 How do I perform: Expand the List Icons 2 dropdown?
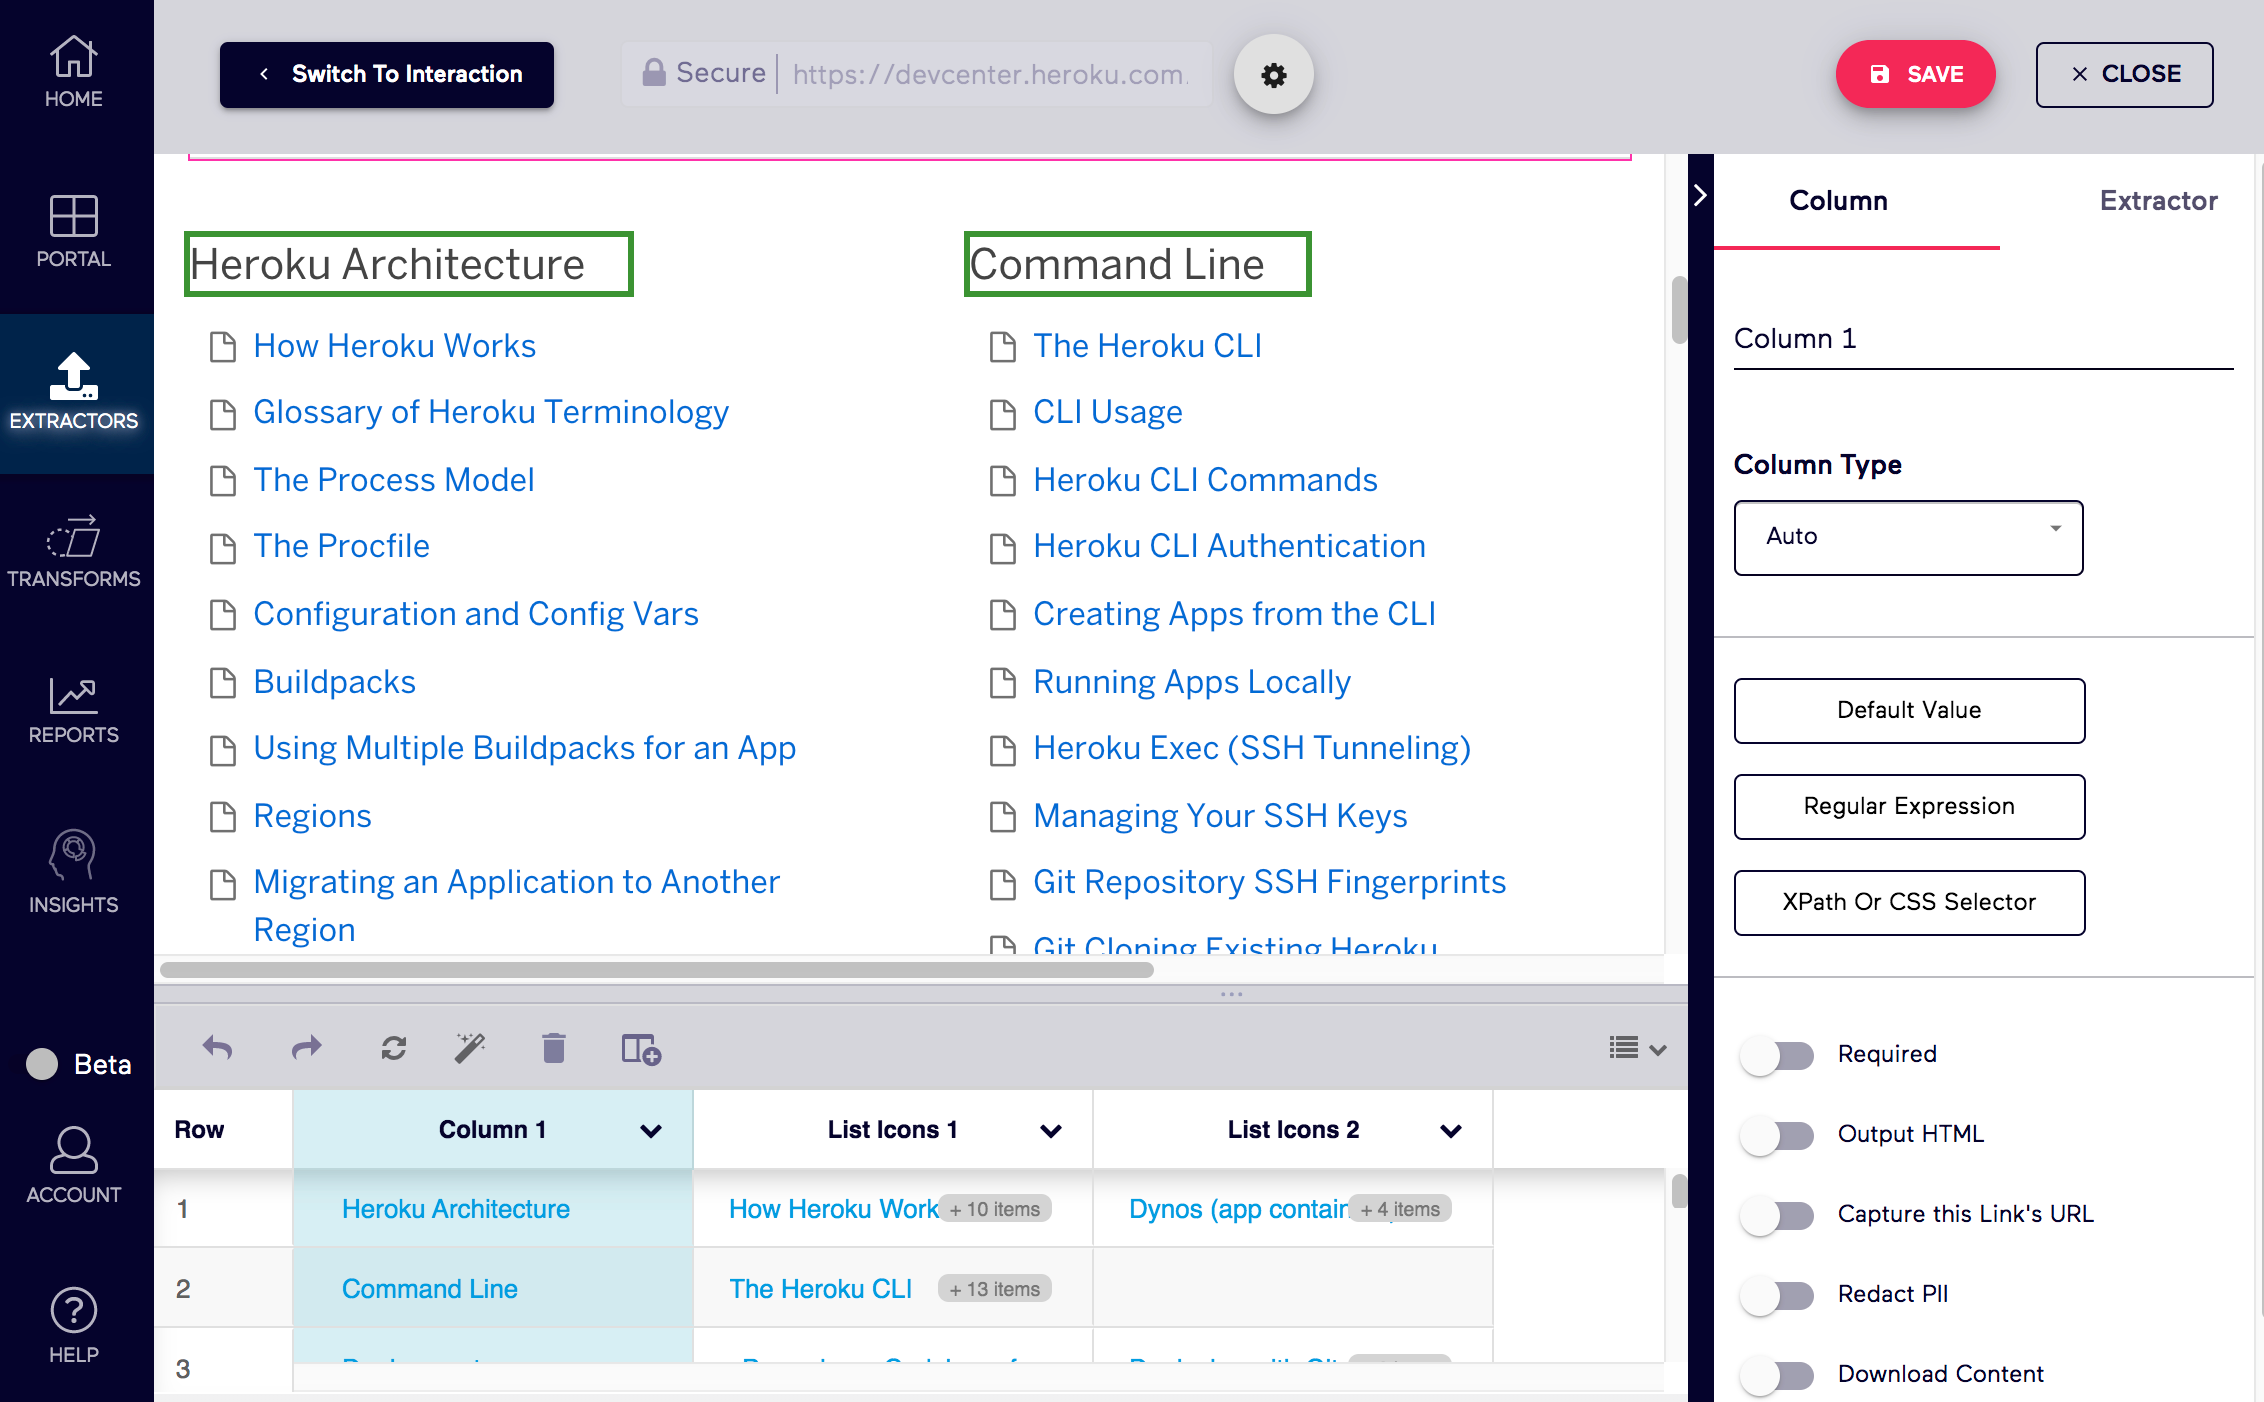1450,1131
